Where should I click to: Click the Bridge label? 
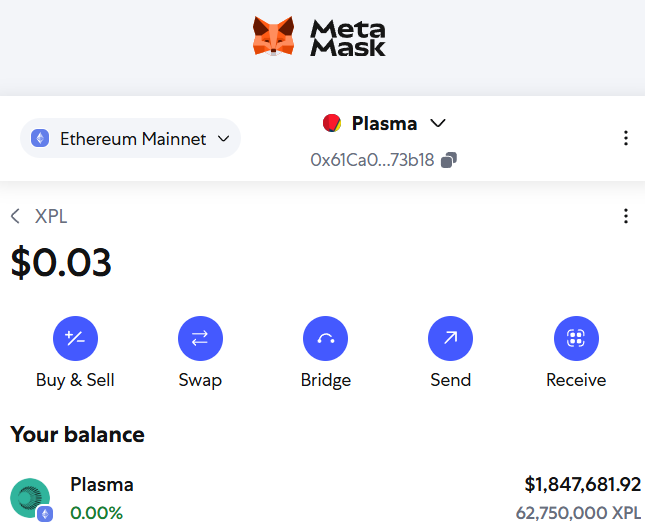click(x=326, y=380)
